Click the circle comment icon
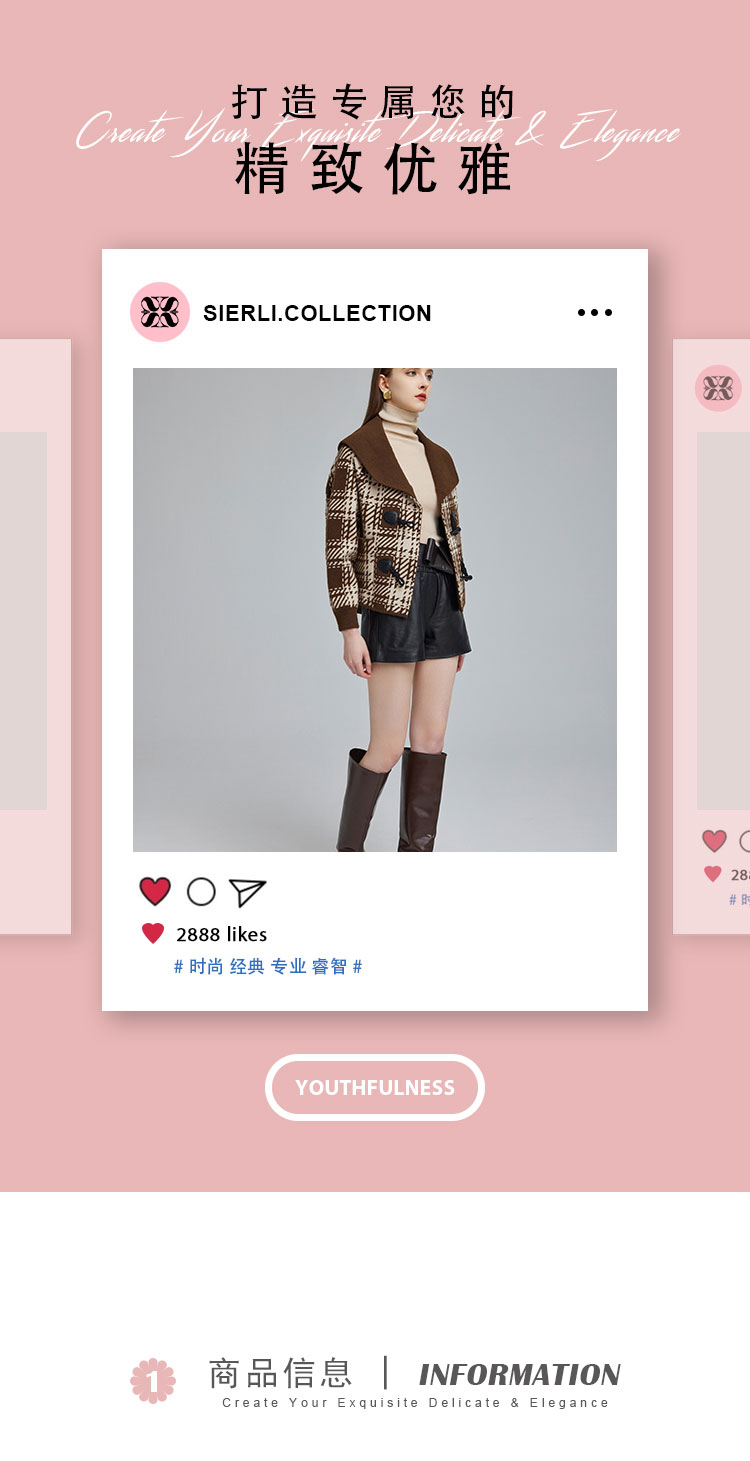Screen dimensions: 750x1461 [x=201, y=891]
